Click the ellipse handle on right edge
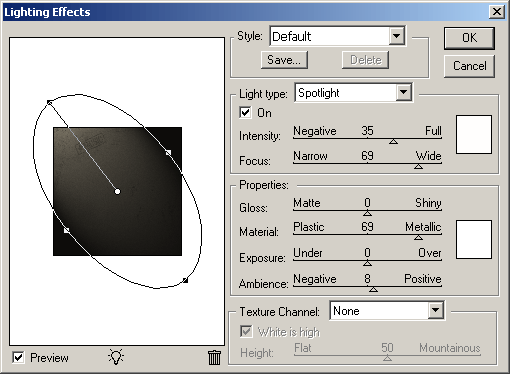Screen dimensions: 510x374 [x=168, y=153]
